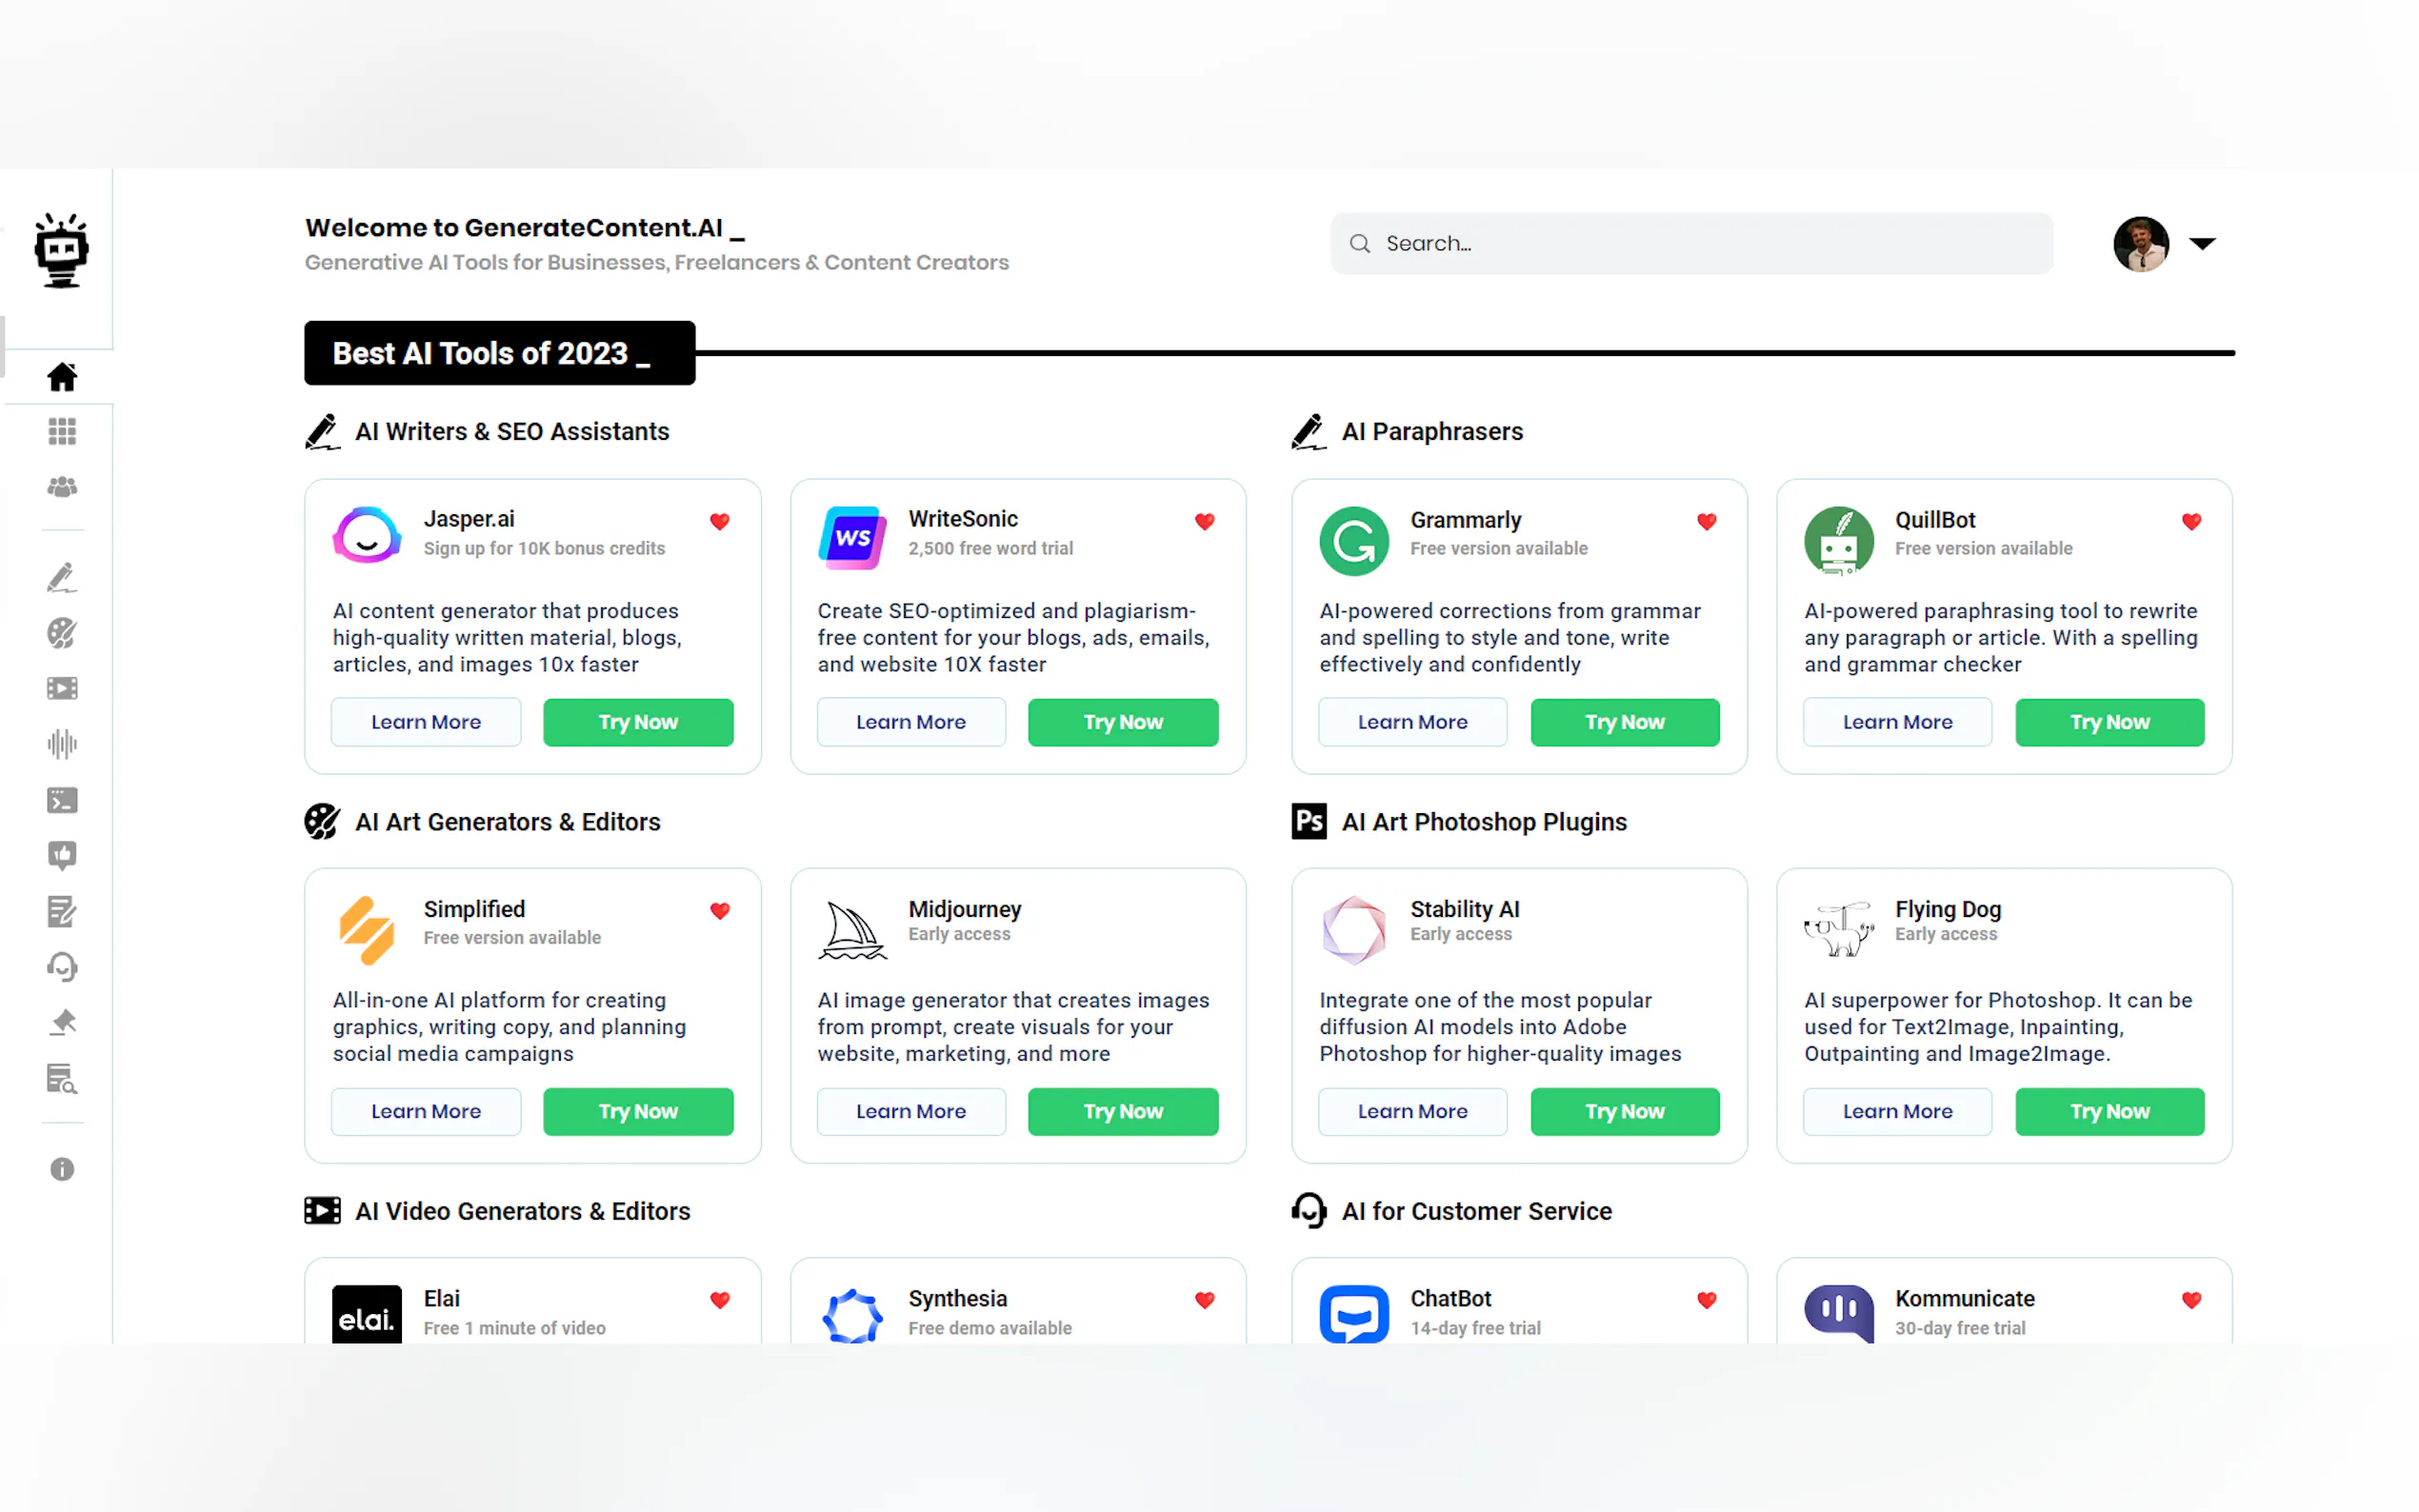Select the audio waveform sidebar icon

pyautogui.click(x=62, y=744)
